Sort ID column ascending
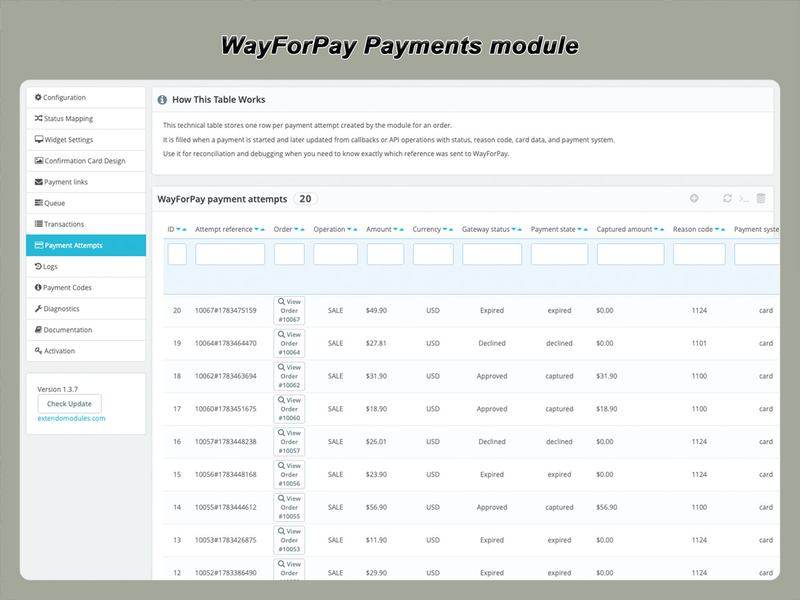This screenshot has height=600, width=800. pos(184,230)
